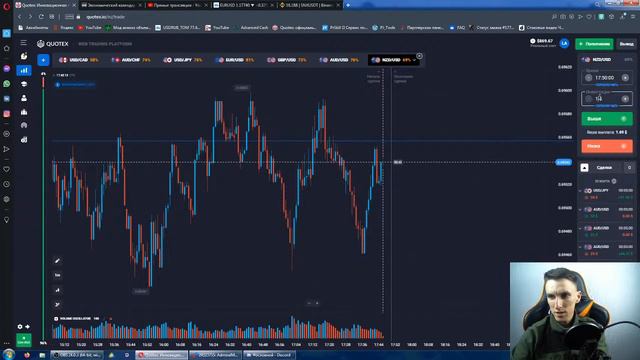Viewport: 640px width, 360px height.
Task: Expand the last AUD/USD trade entry
Action: click(607, 250)
